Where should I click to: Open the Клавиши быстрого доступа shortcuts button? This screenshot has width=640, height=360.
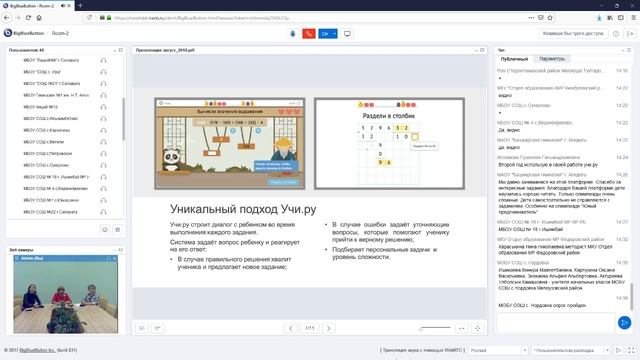click(573, 33)
